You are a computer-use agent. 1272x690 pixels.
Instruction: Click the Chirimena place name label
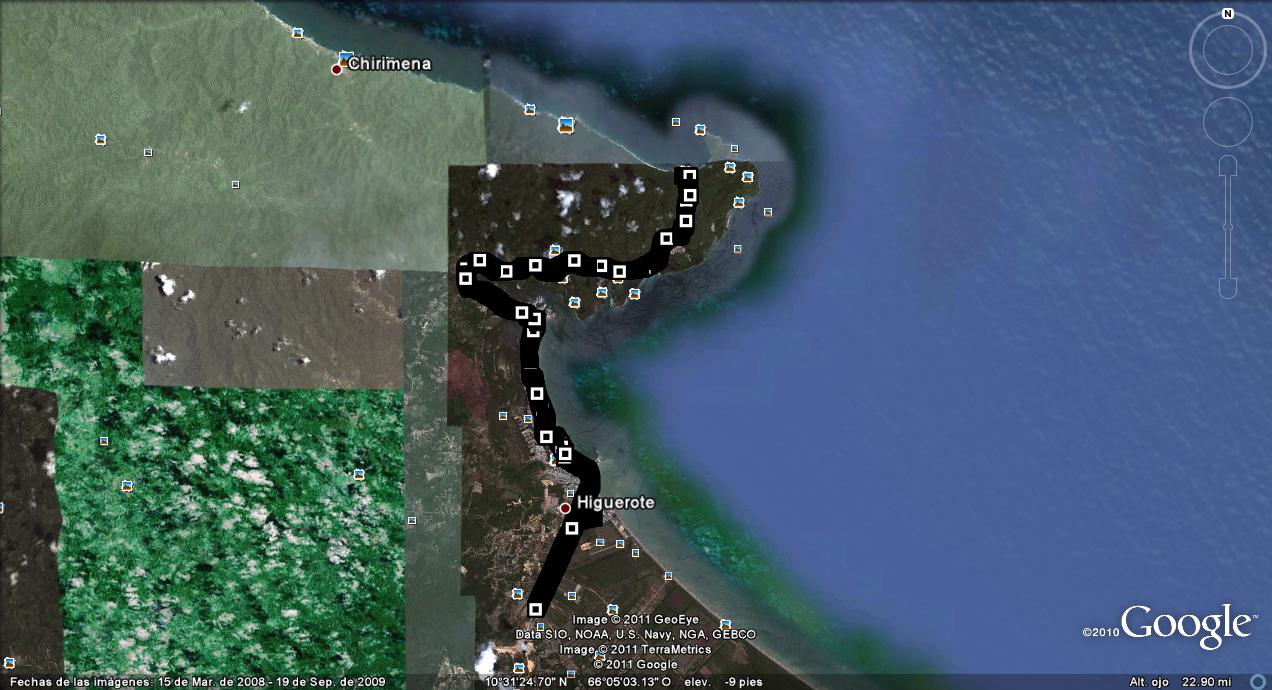coord(389,64)
